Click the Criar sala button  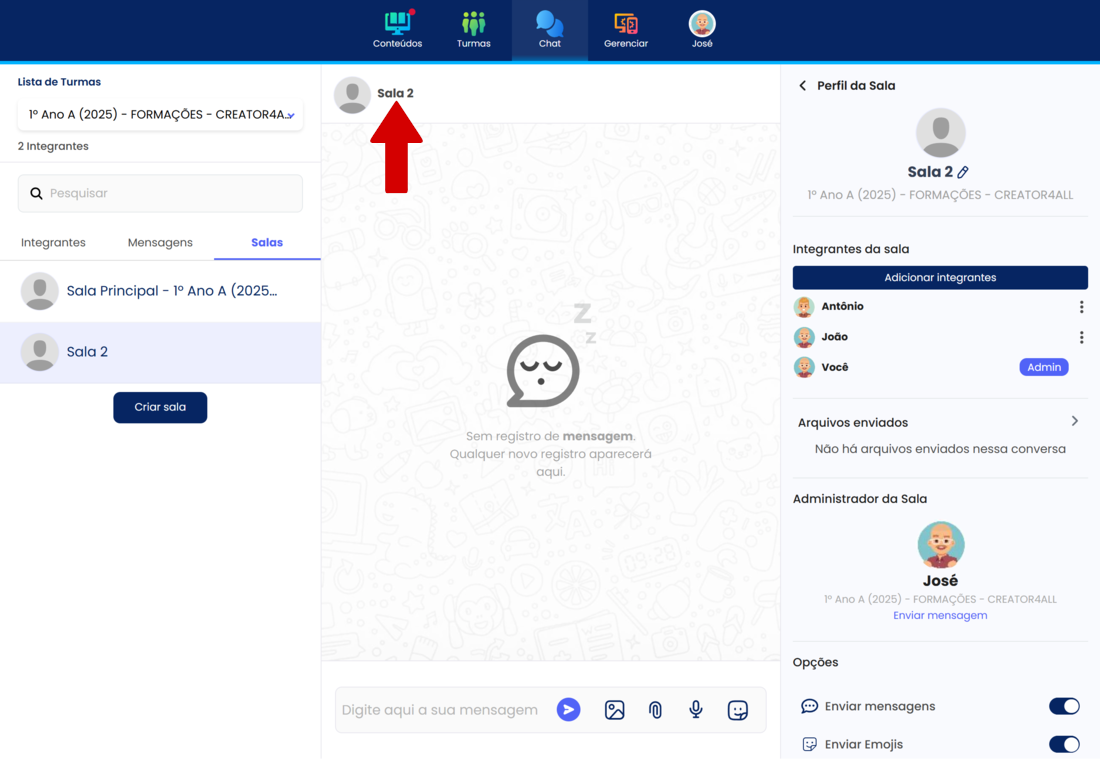160,408
